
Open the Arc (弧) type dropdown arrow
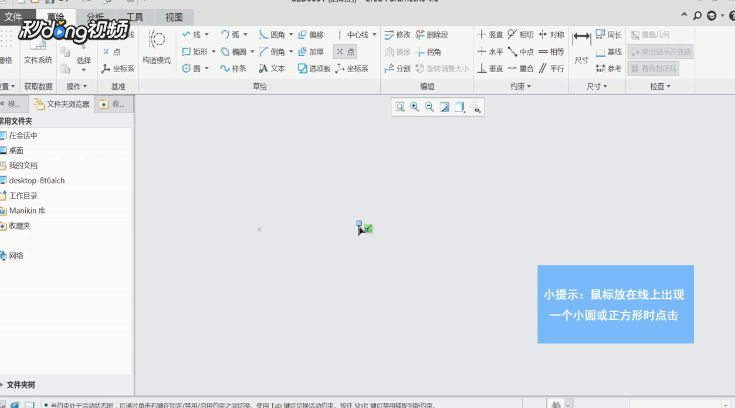coord(245,34)
